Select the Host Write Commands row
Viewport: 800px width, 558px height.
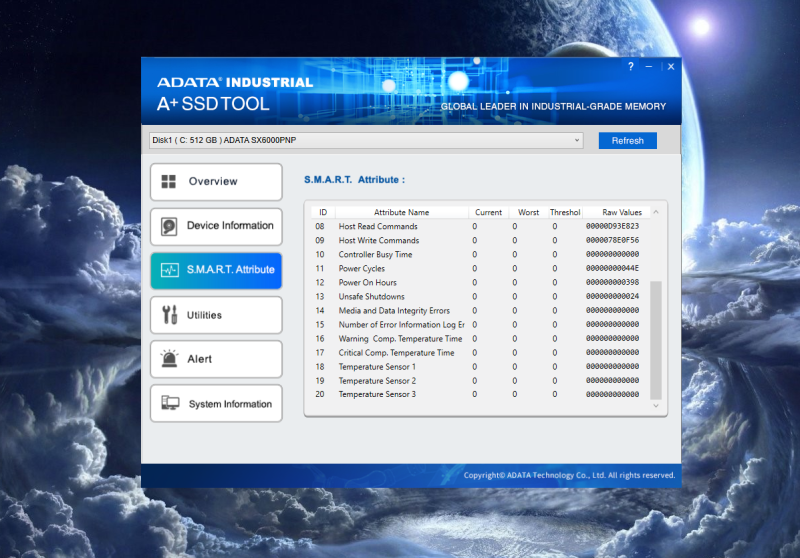pos(480,240)
